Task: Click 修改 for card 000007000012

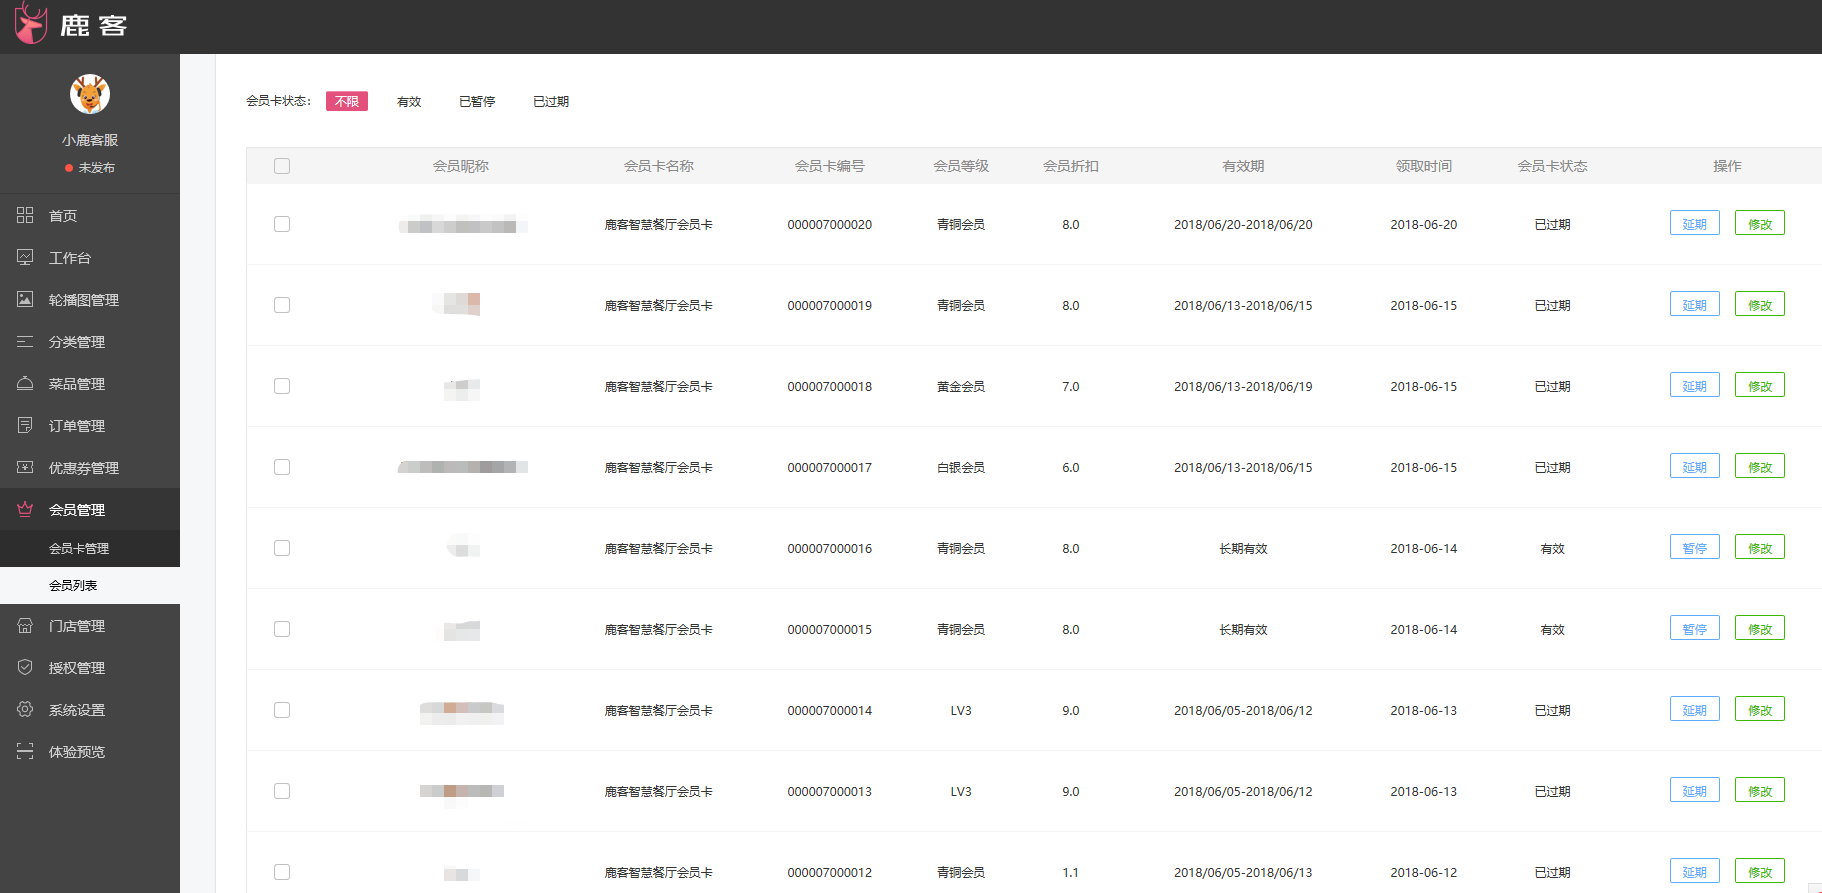Action: click(1759, 871)
